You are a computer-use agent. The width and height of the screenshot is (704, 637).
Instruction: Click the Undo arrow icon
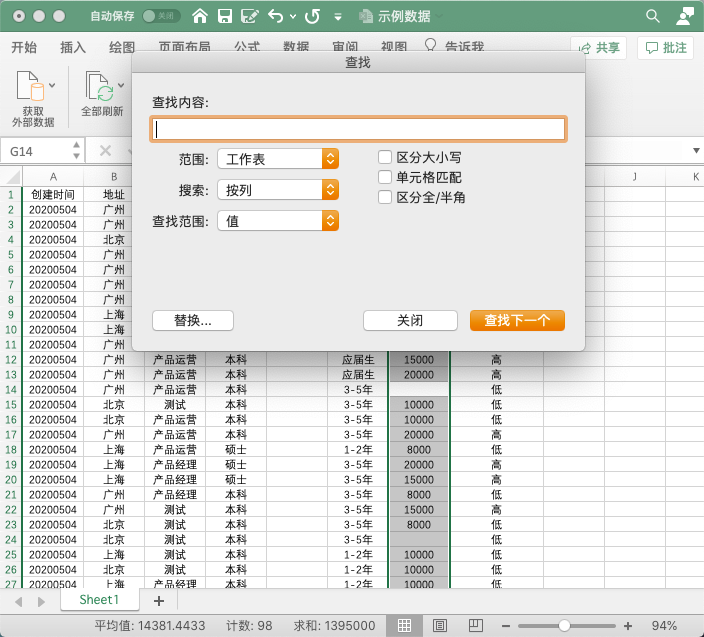275,16
